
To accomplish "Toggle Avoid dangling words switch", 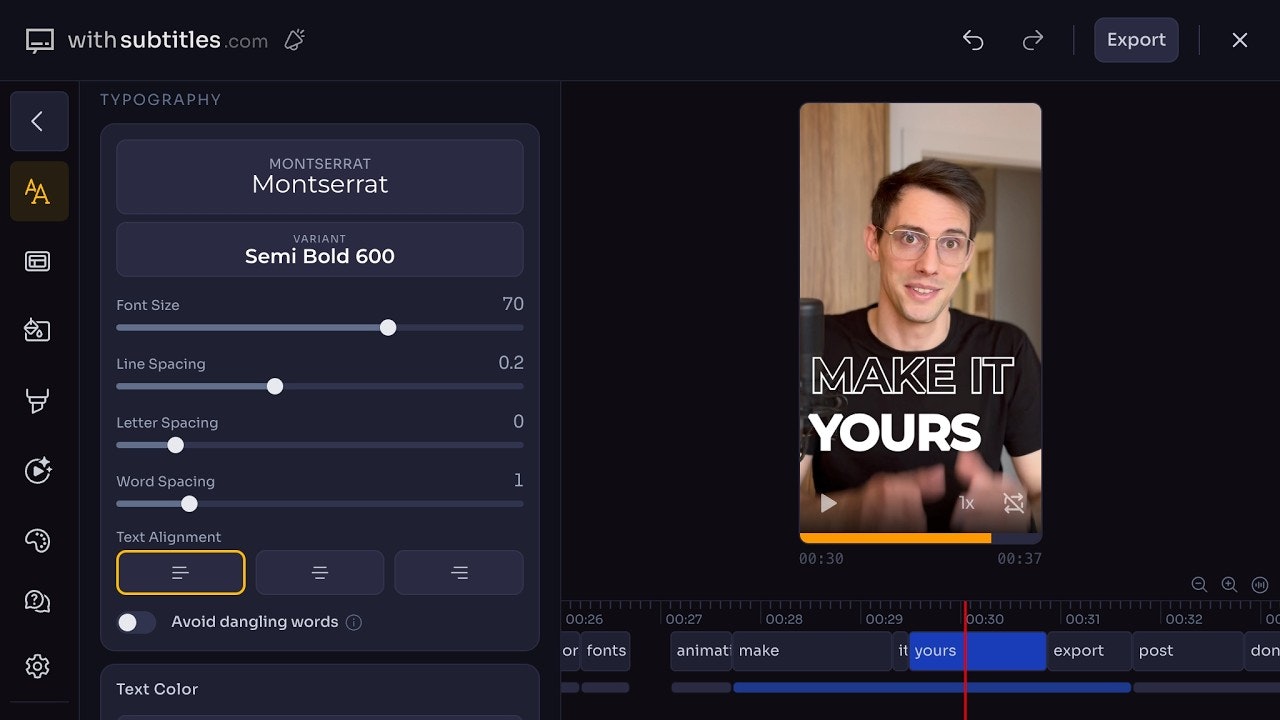I will (x=136, y=622).
